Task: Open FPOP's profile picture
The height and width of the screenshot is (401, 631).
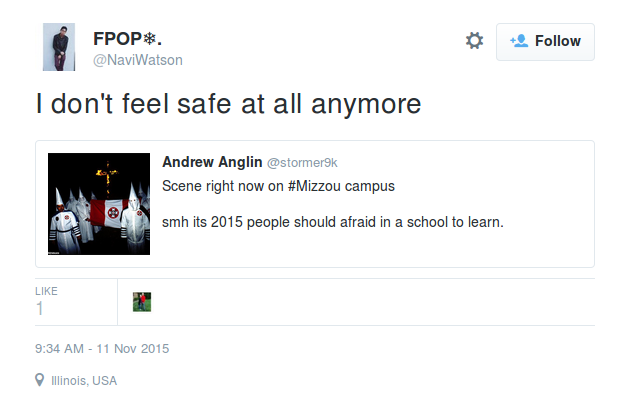Action: pyautogui.click(x=59, y=47)
